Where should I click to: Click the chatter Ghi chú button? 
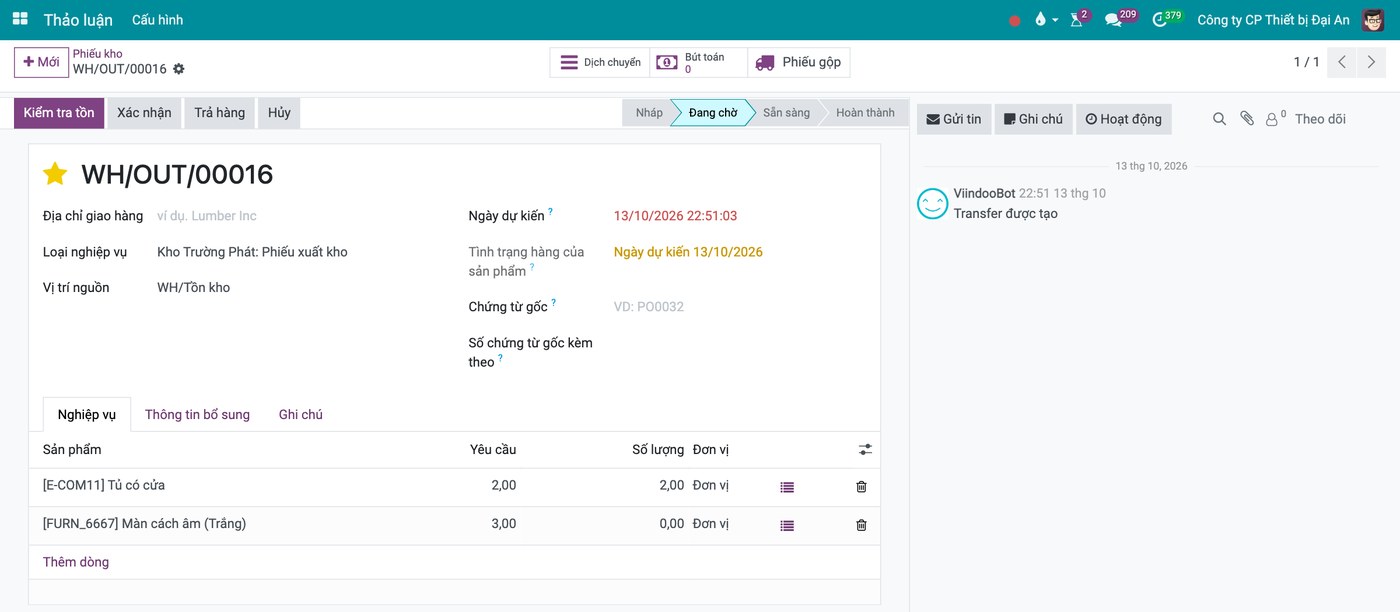point(1033,119)
